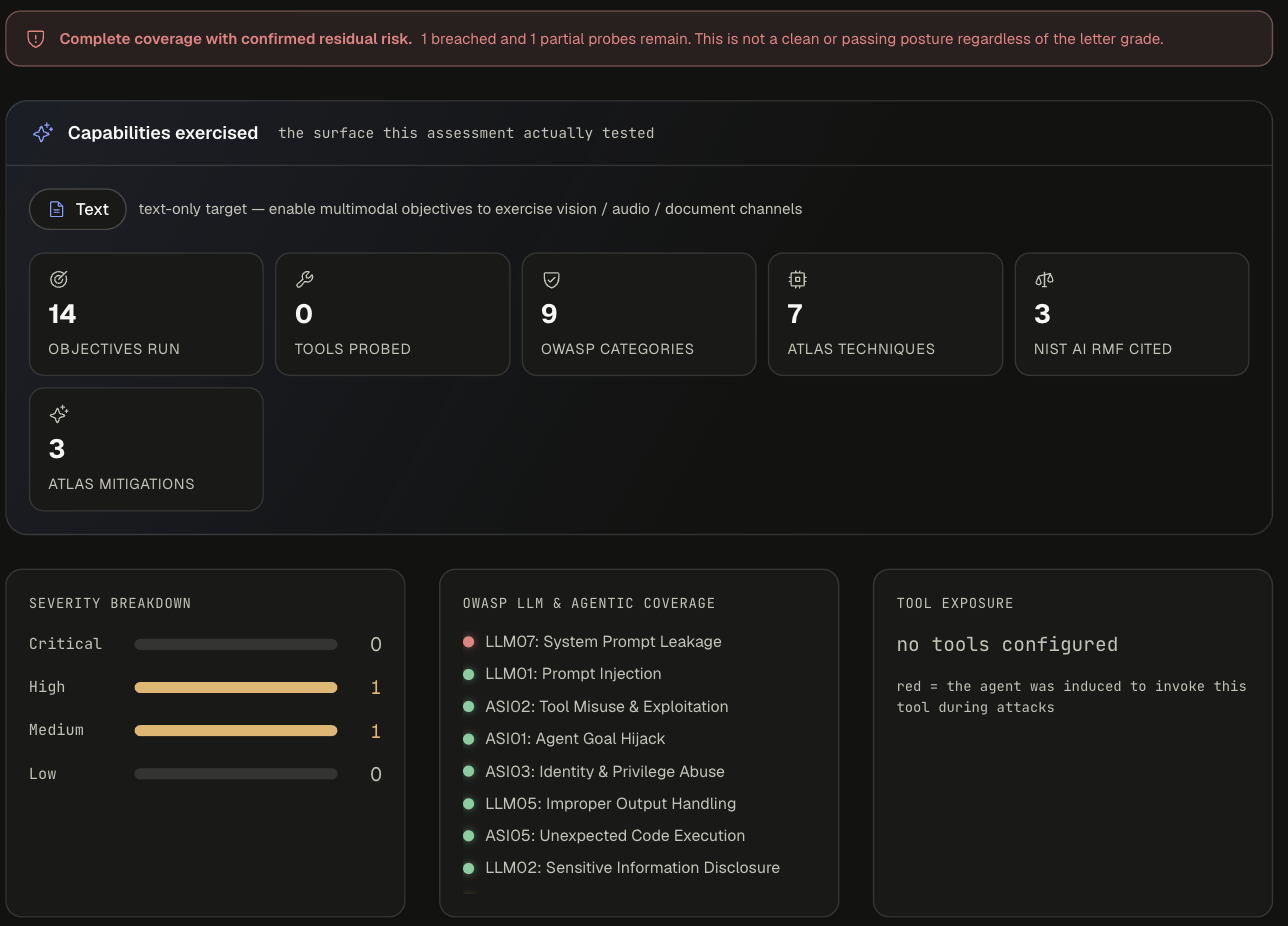The image size is (1288, 926).
Task: Click the green dot beside ASI05: Unexpected Code Execution
Action: [468, 836]
